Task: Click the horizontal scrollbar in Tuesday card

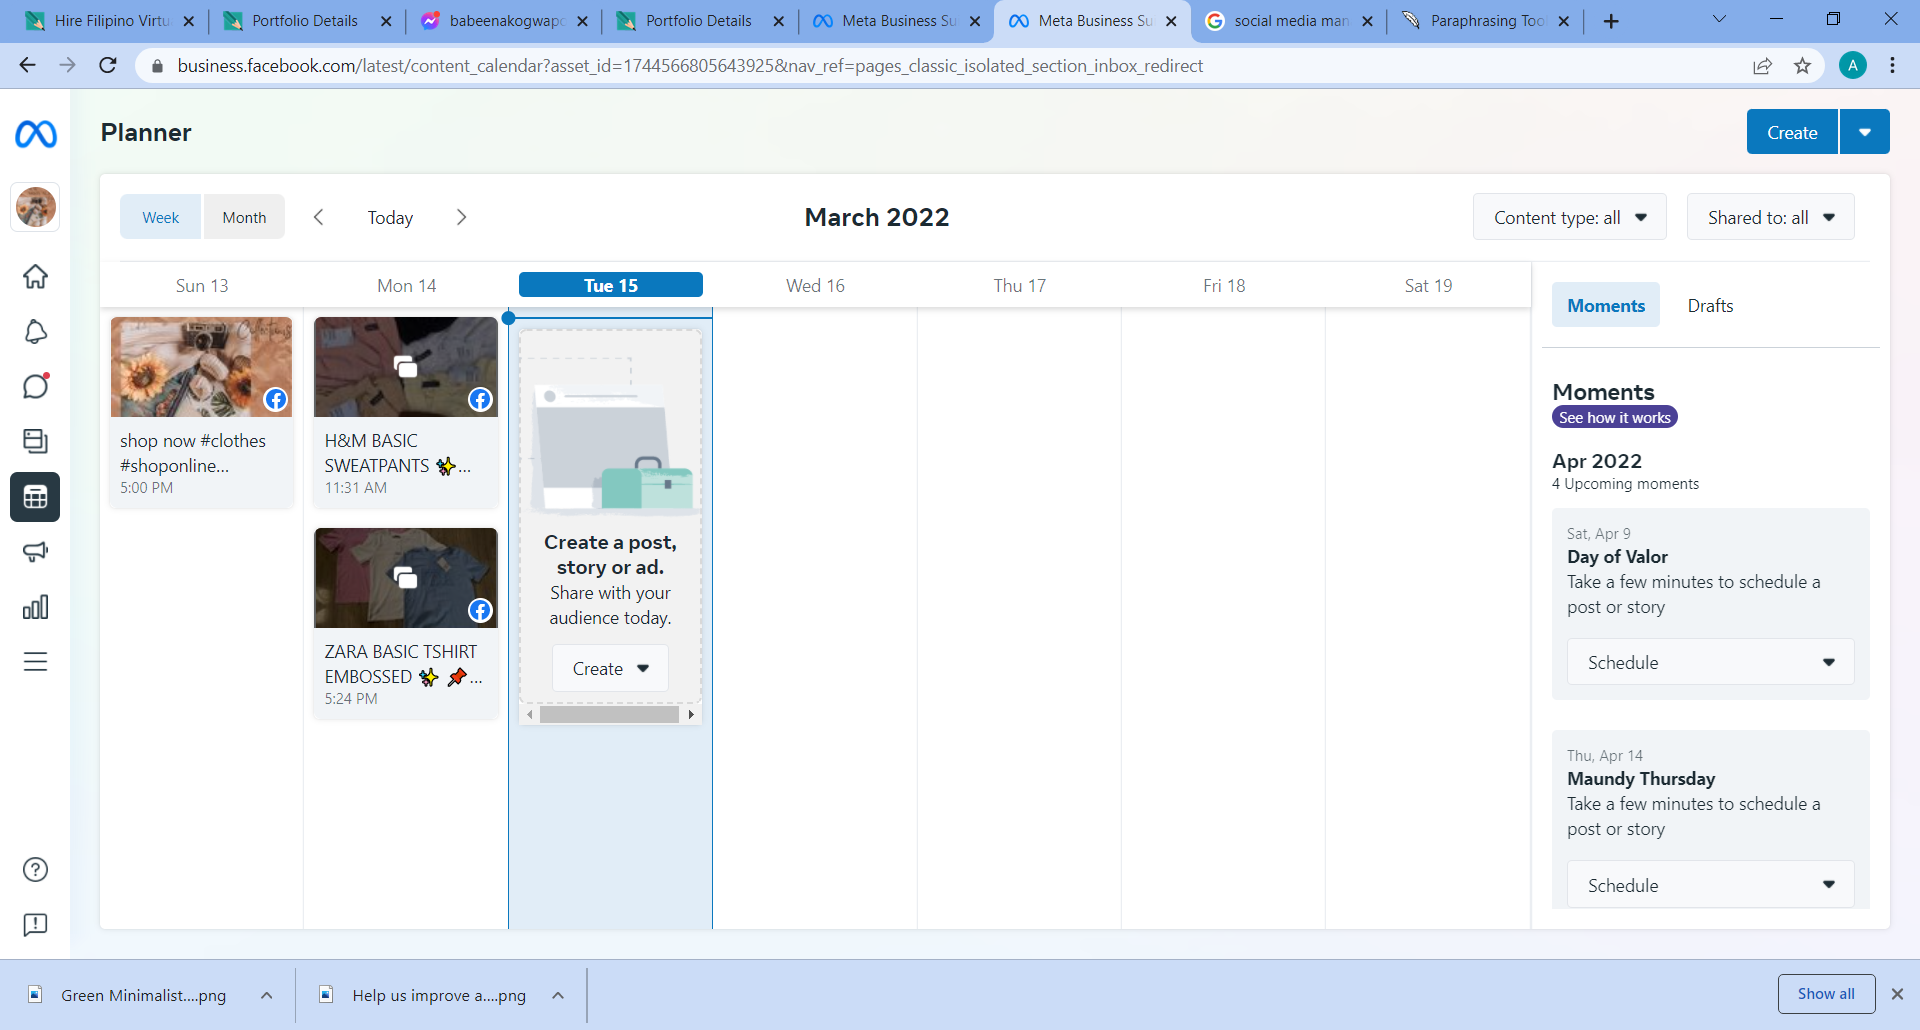Action: [x=609, y=714]
